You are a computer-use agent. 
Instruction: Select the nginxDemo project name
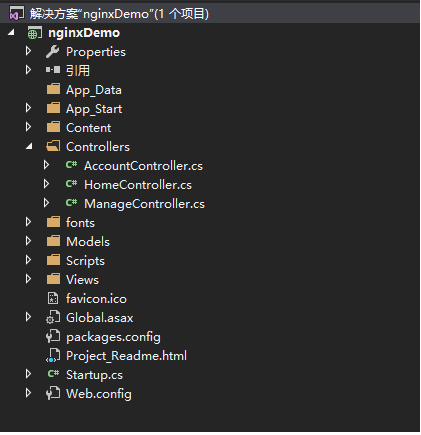(x=84, y=33)
